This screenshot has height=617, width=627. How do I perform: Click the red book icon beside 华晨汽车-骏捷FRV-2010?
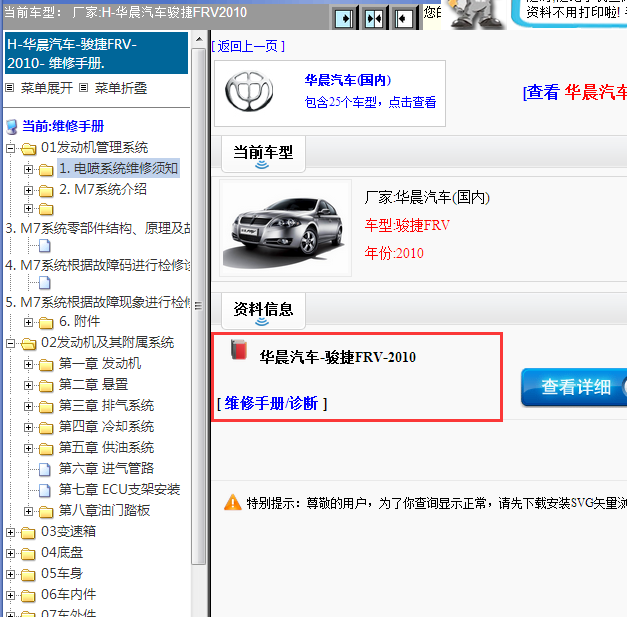(x=239, y=349)
